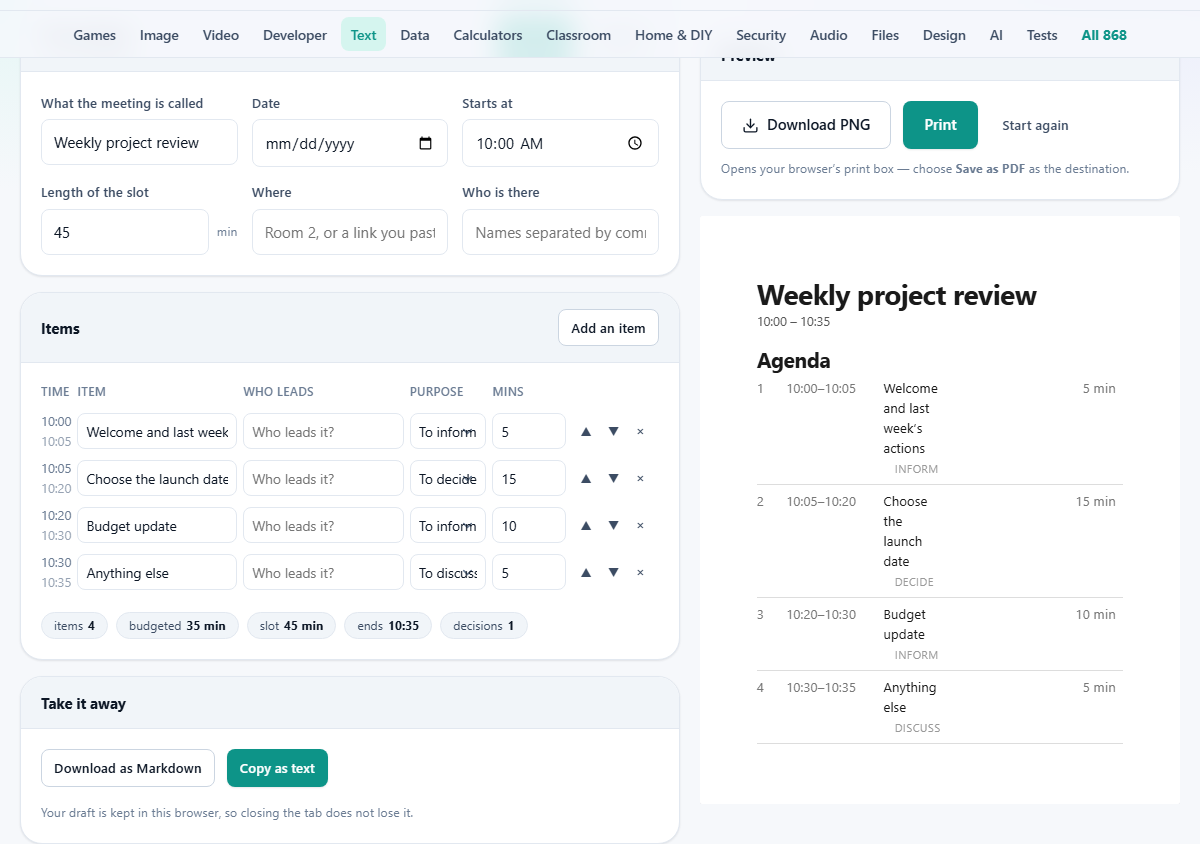Click the Start again link
1200x844 pixels.
pyautogui.click(x=1035, y=126)
